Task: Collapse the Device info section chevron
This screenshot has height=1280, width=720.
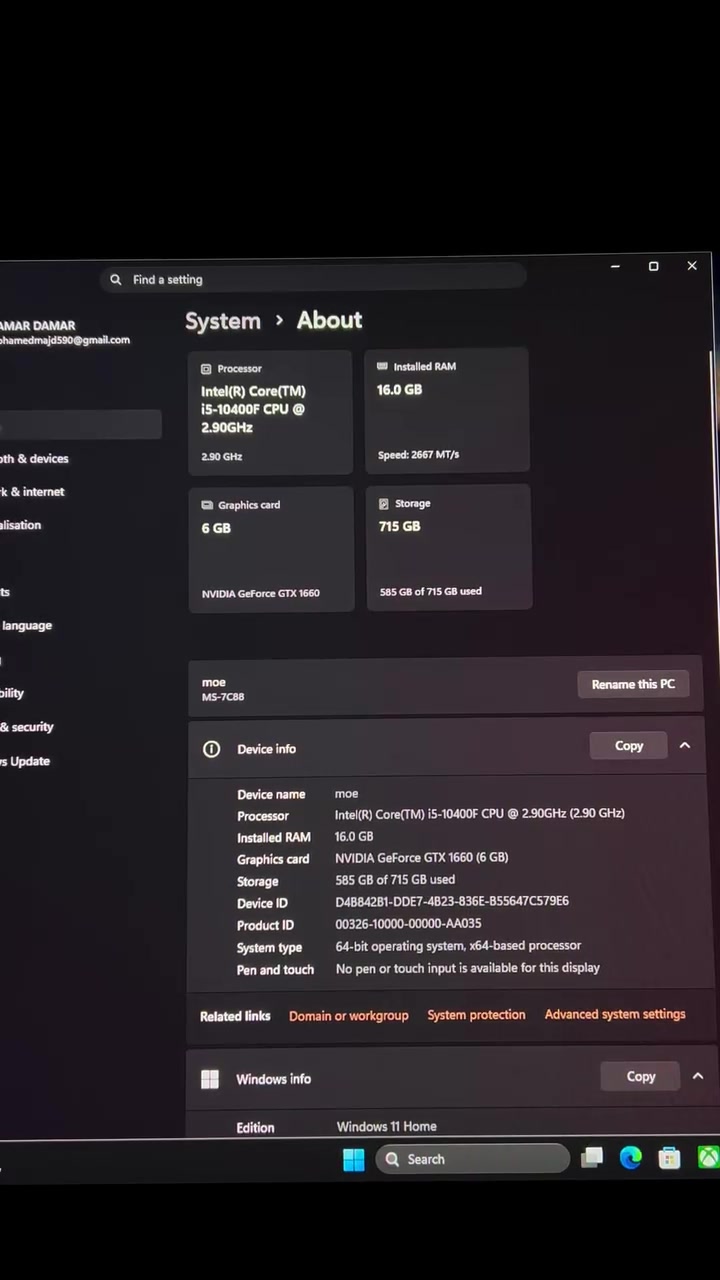Action: 685,746
